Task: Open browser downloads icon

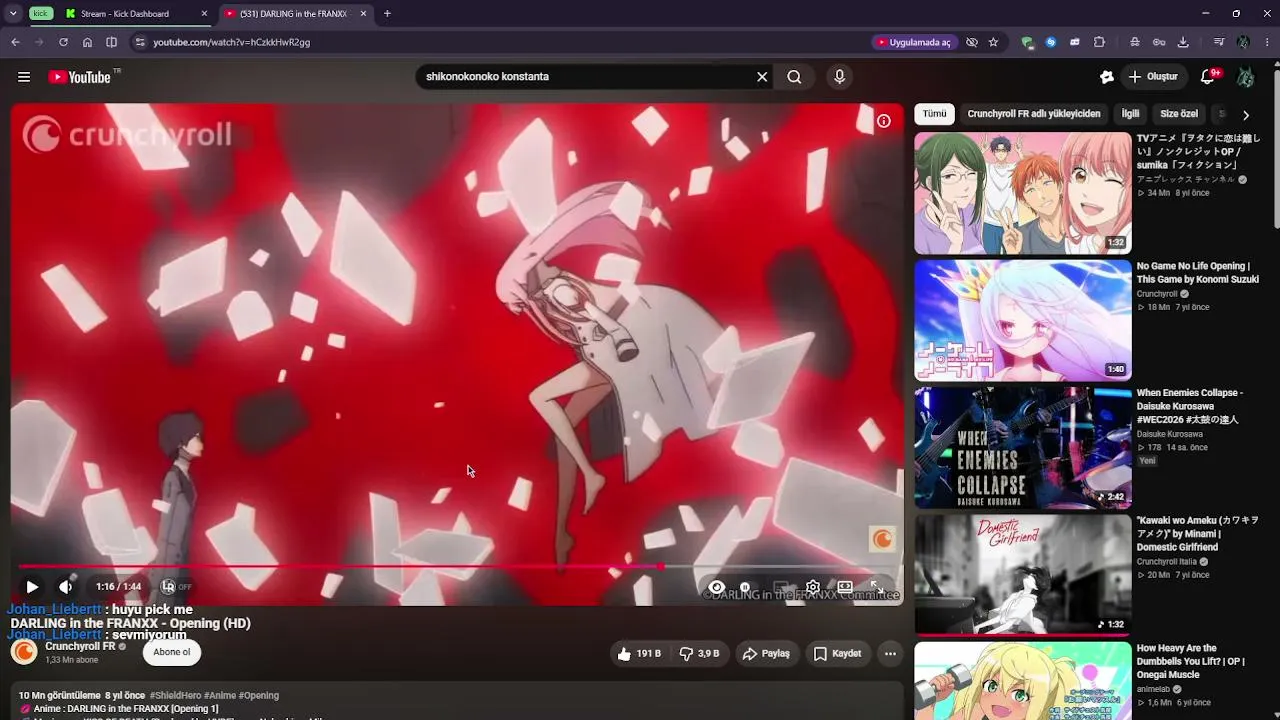Action: coord(1183,42)
